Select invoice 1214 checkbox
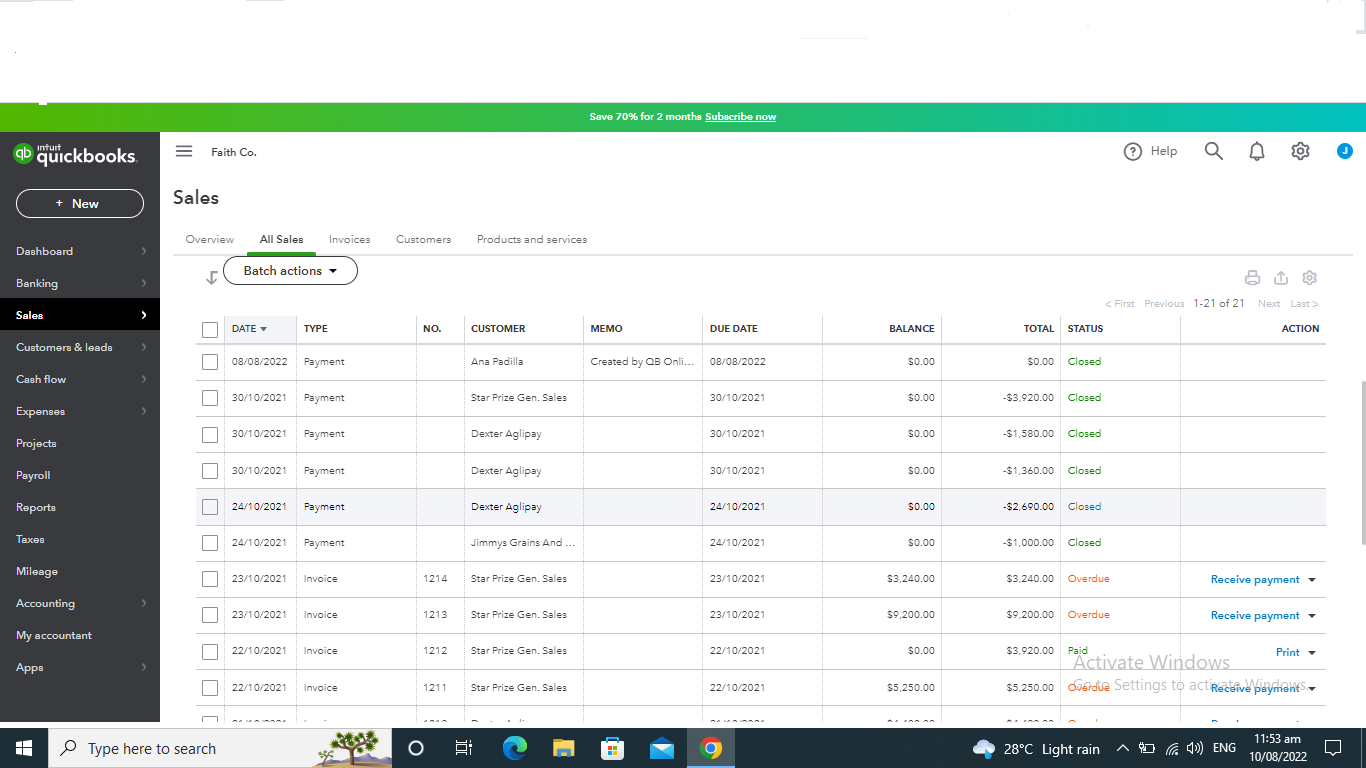This screenshot has width=1366, height=768. [210, 579]
